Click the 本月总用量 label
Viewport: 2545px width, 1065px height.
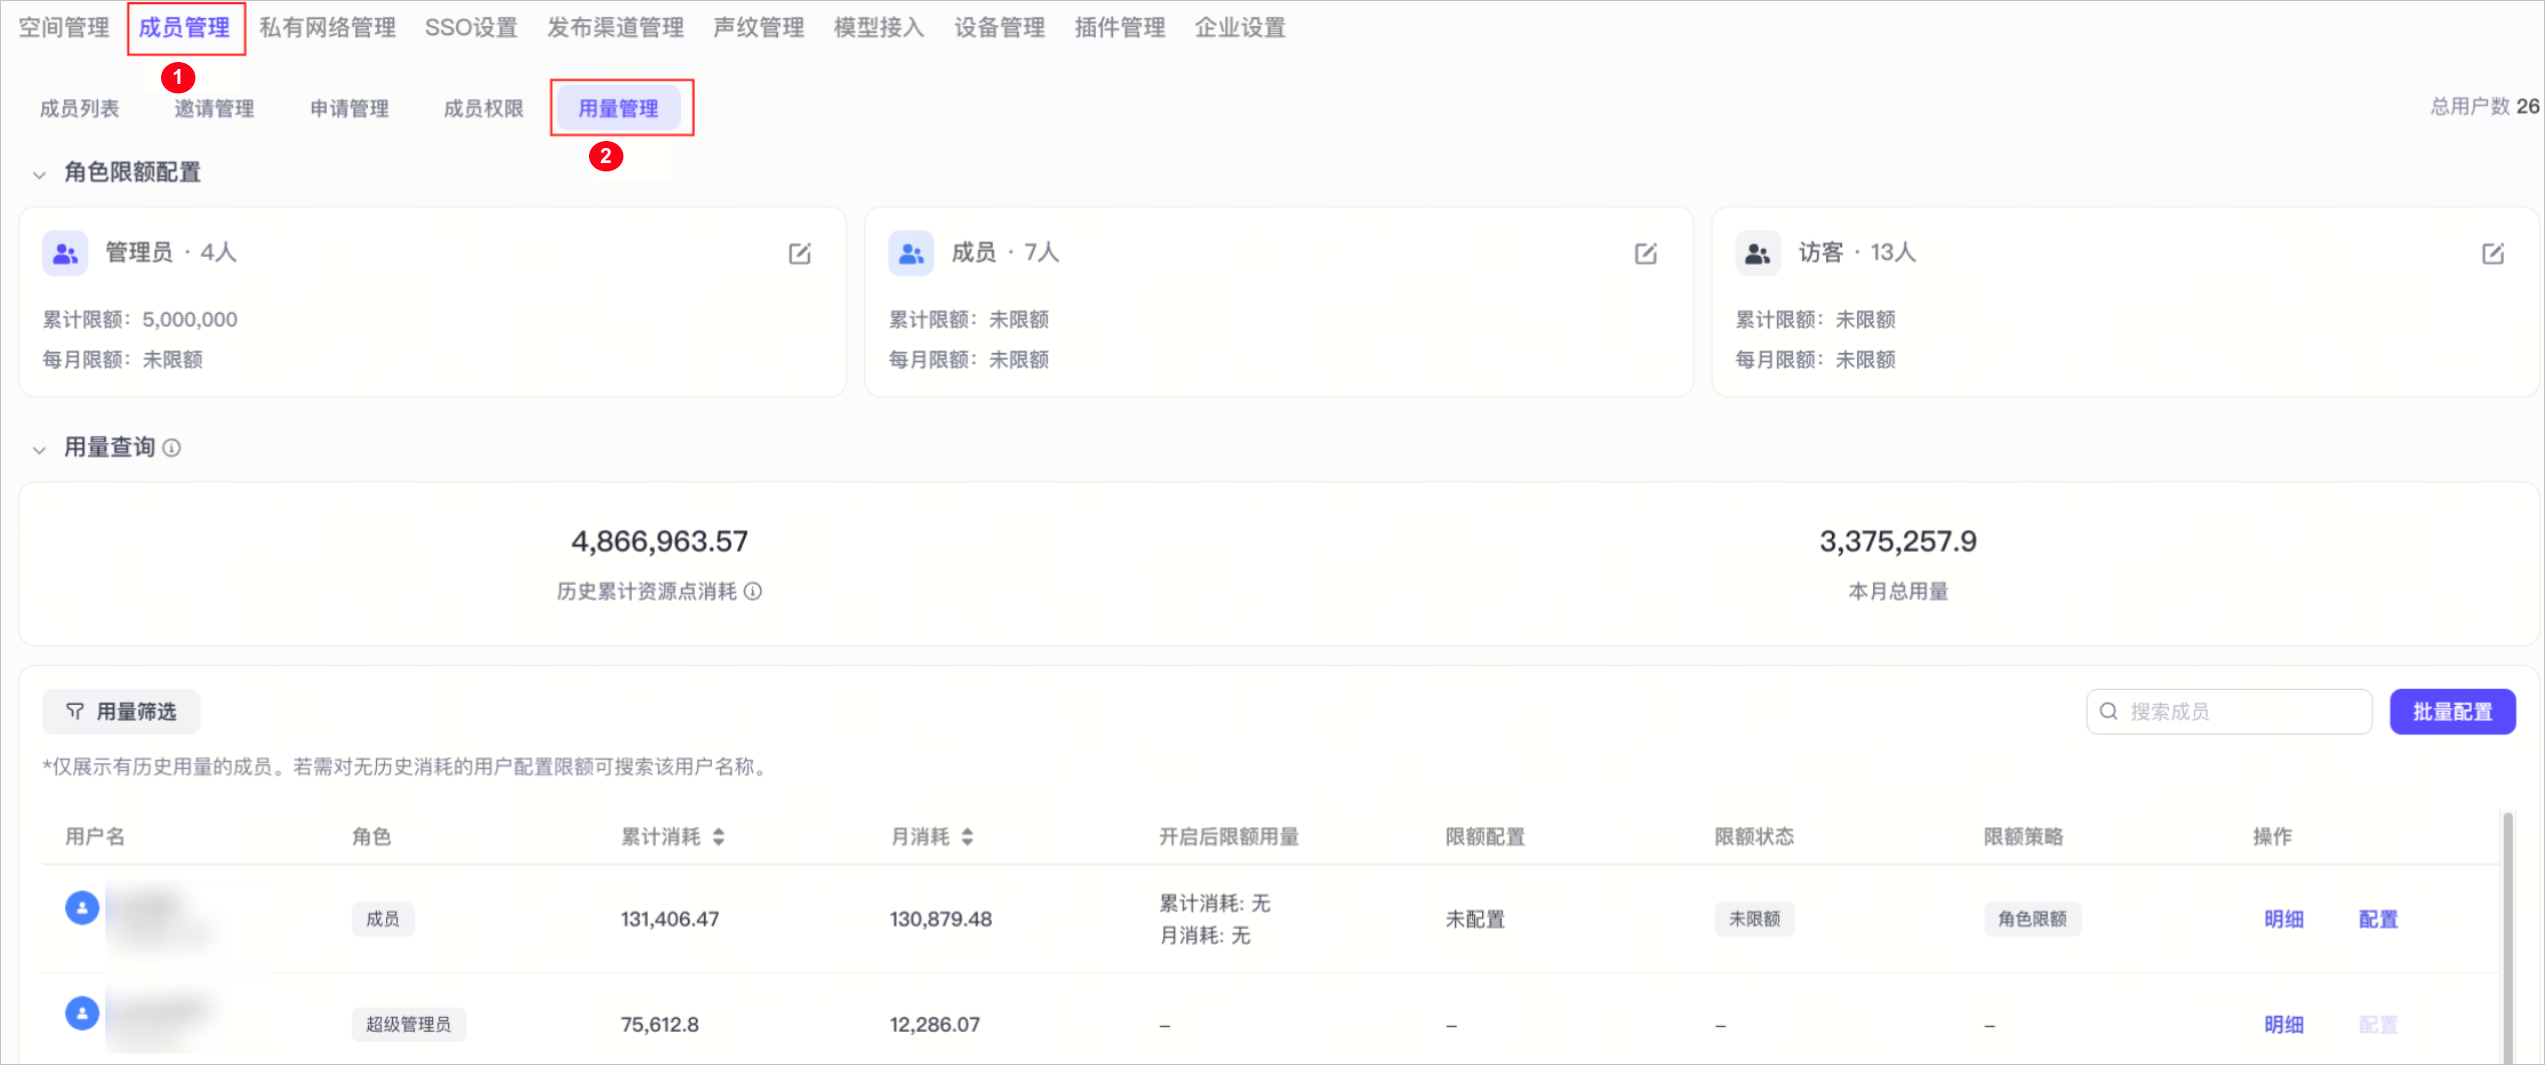pos(1898,591)
